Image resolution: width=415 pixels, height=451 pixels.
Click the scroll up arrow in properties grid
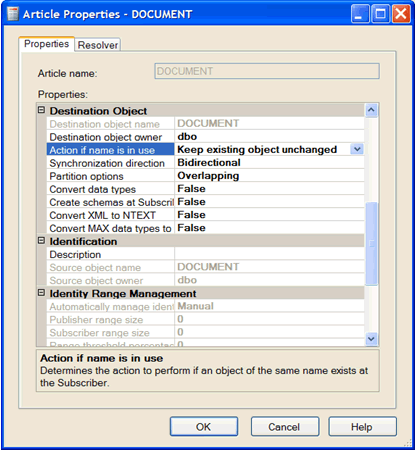pyautogui.click(x=371, y=110)
